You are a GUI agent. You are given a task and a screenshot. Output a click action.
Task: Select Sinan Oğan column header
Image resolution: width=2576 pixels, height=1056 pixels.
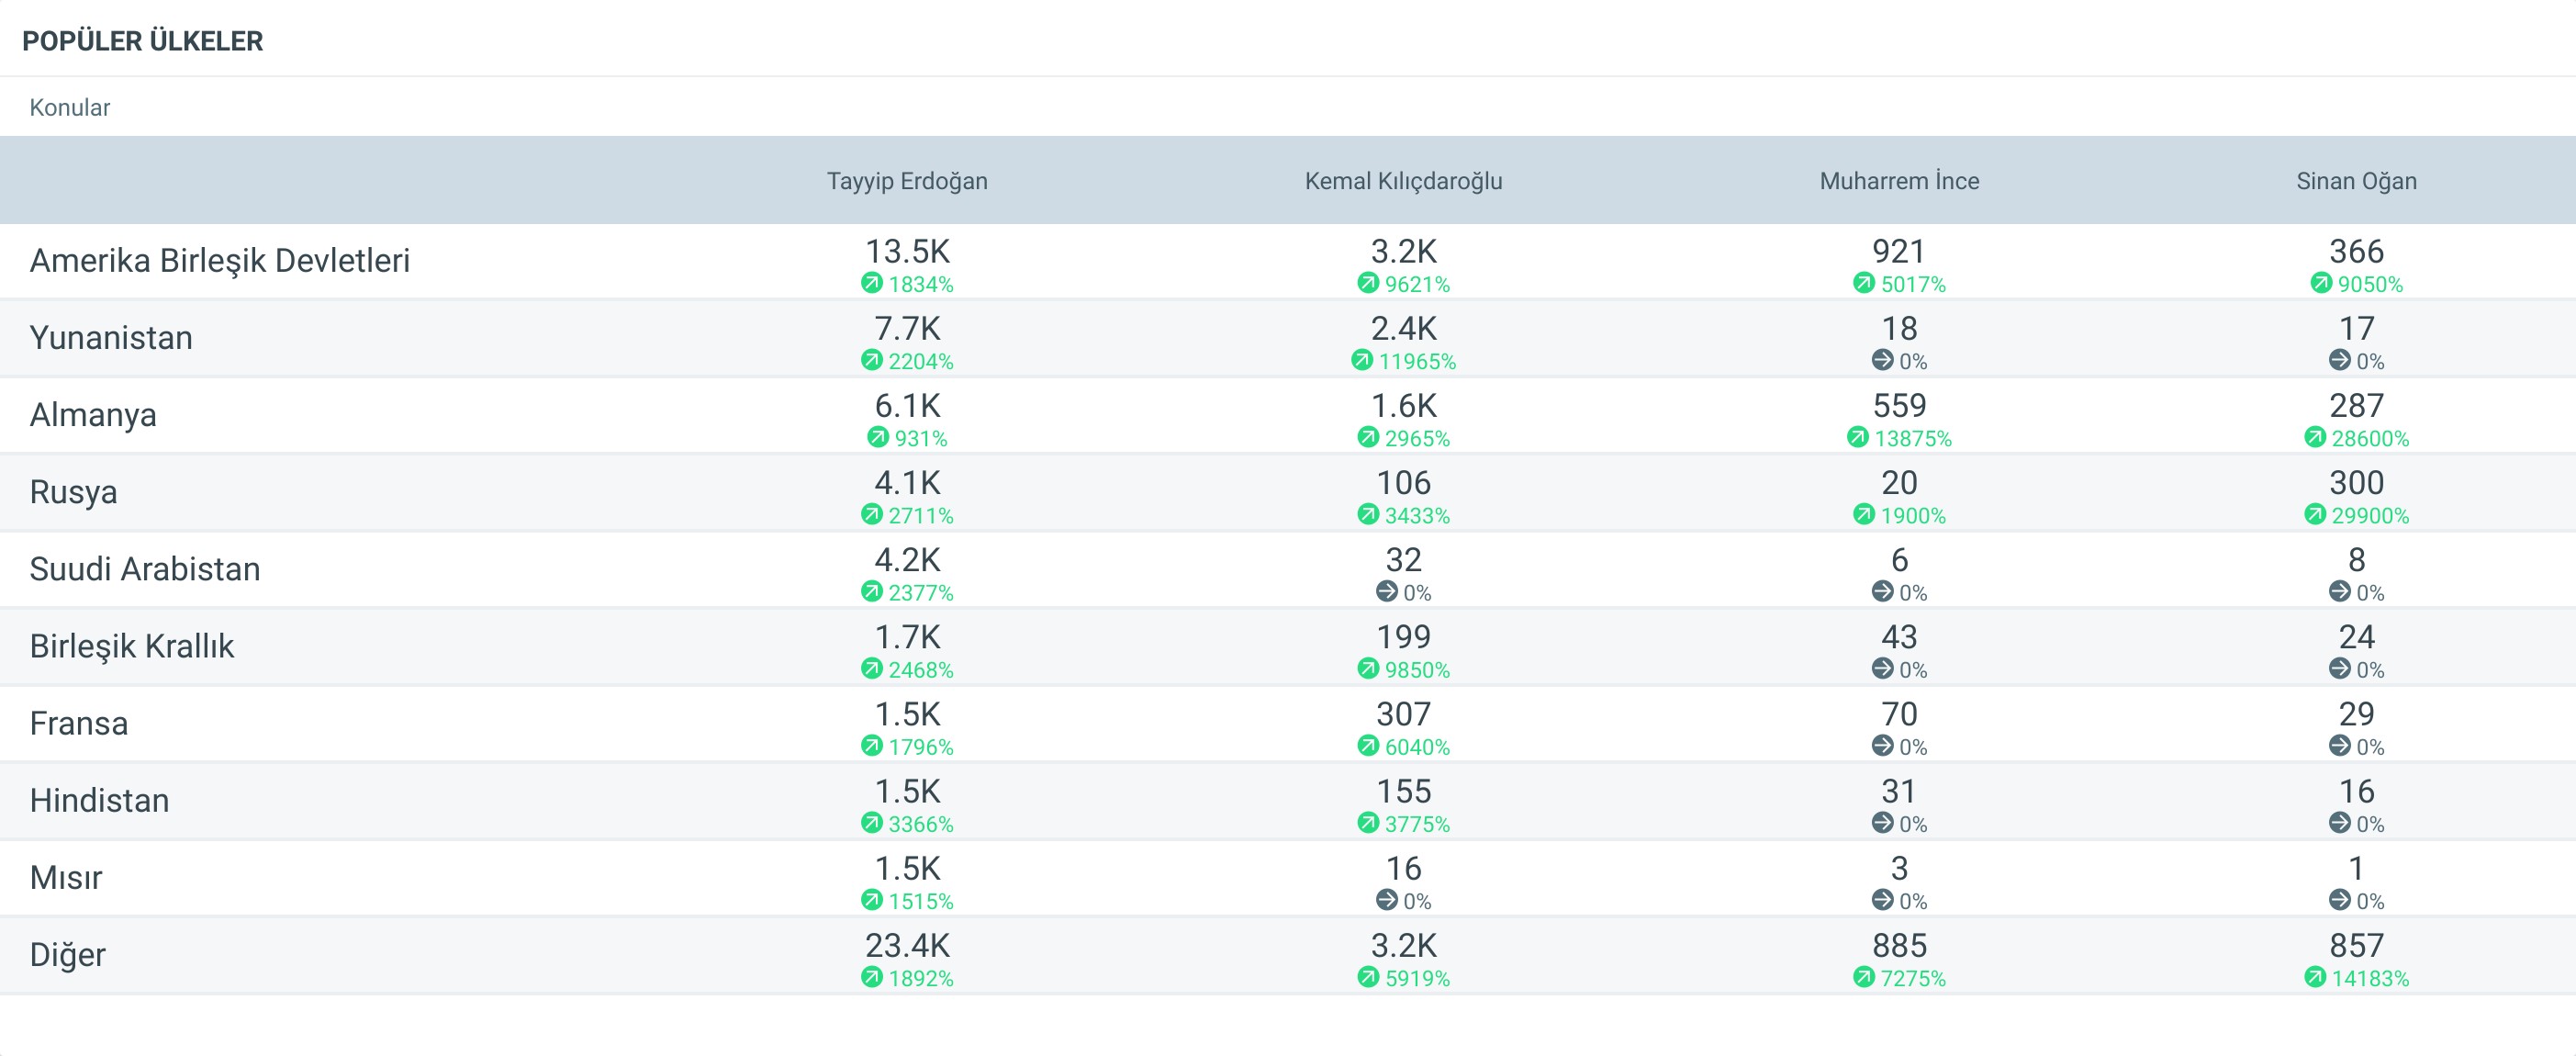[x=2356, y=181]
